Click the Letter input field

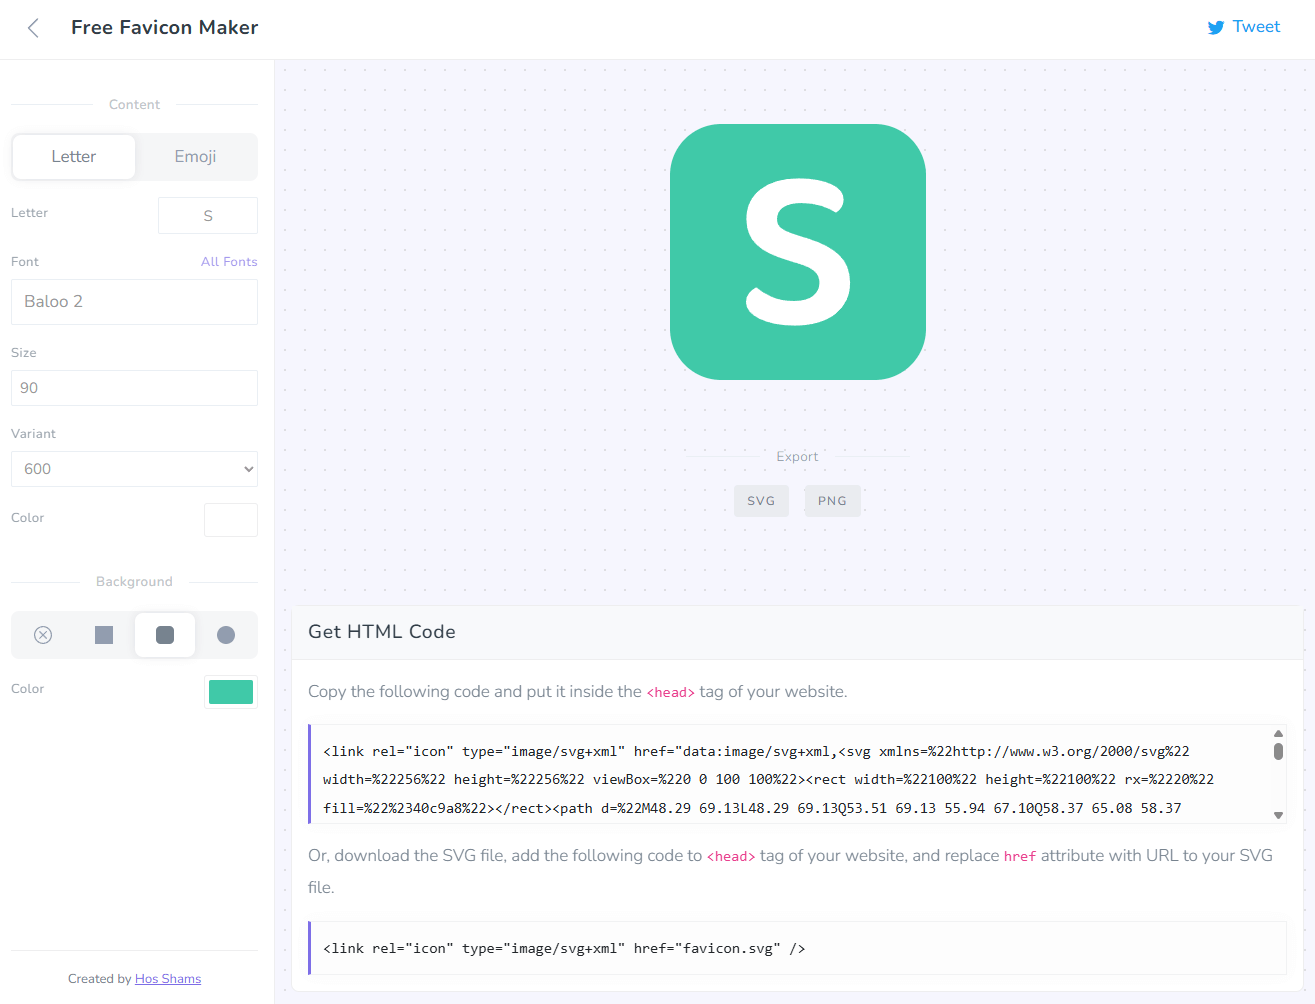coord(208,216)
